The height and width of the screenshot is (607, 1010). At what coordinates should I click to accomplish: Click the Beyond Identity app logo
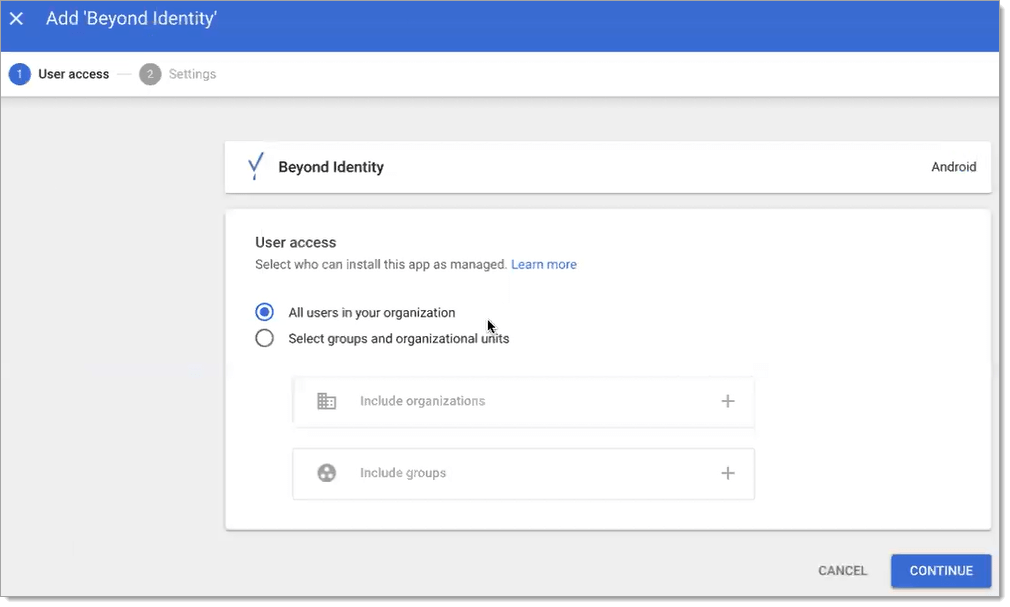tap(255, 166)
